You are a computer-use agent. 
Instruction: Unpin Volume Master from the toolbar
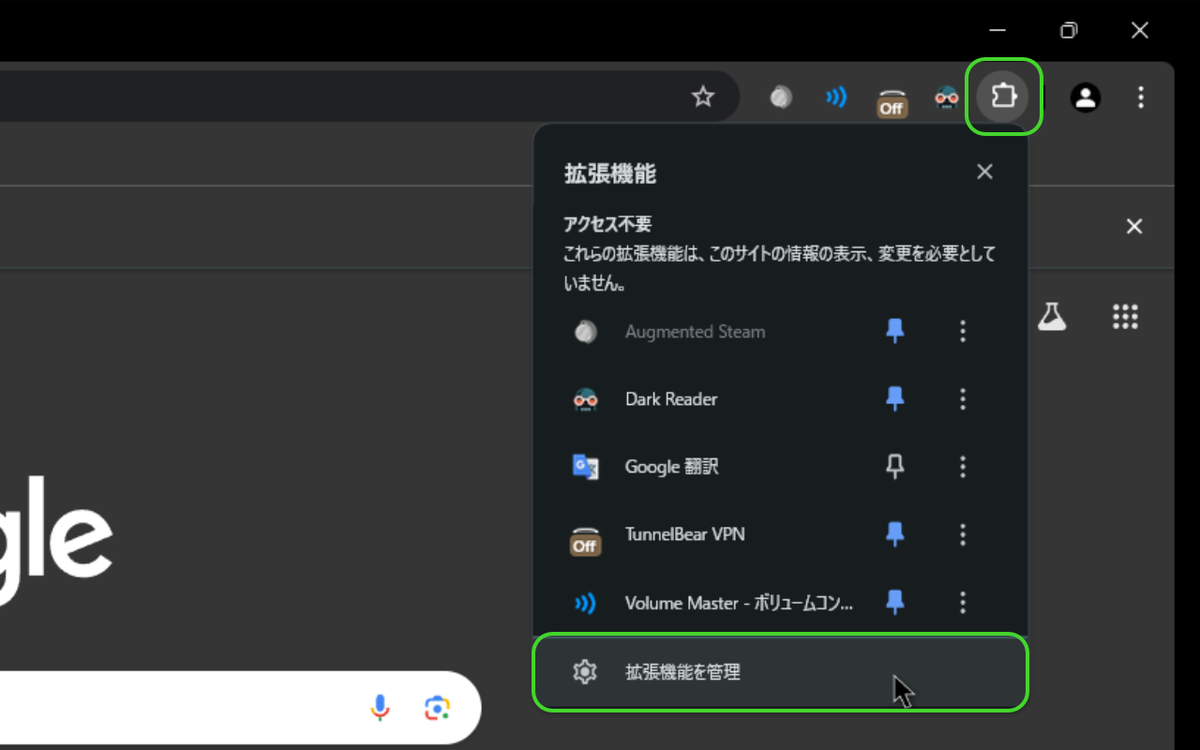895,602
